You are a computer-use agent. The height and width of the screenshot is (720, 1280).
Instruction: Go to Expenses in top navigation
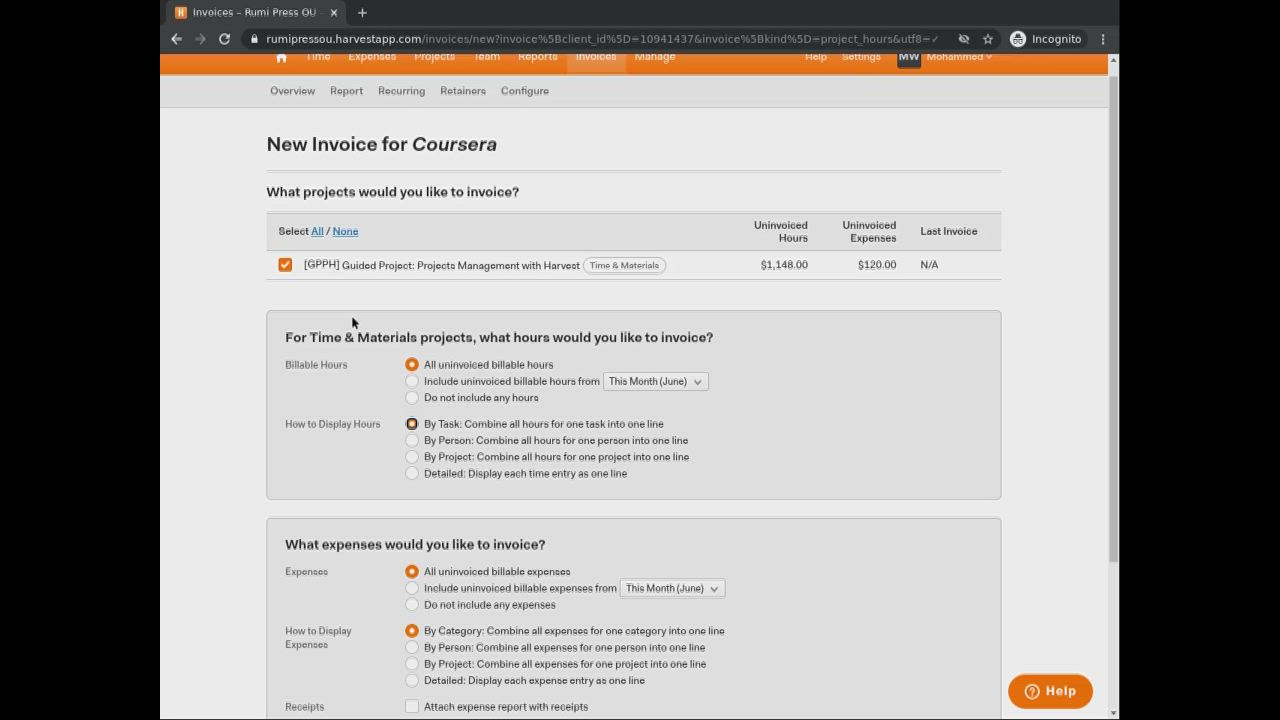pos(372,57)
